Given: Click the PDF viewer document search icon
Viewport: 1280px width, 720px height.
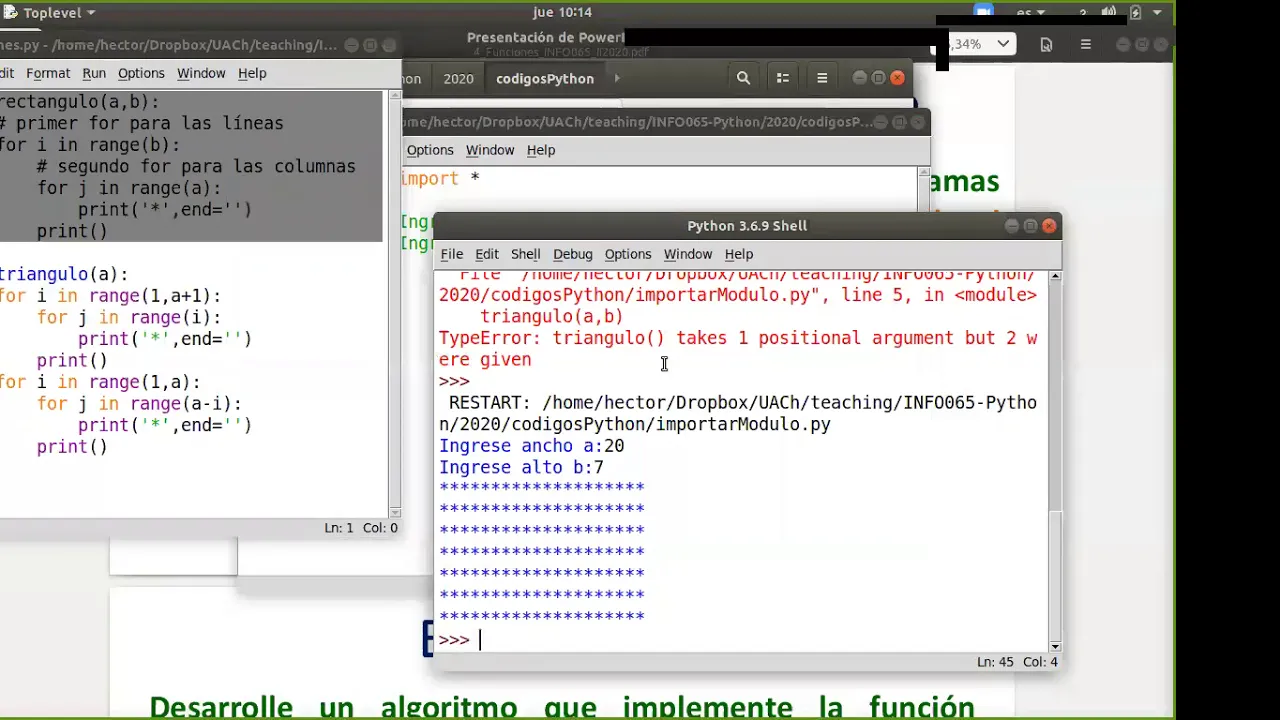Looking at the screenshot, I should [1046, 44].
